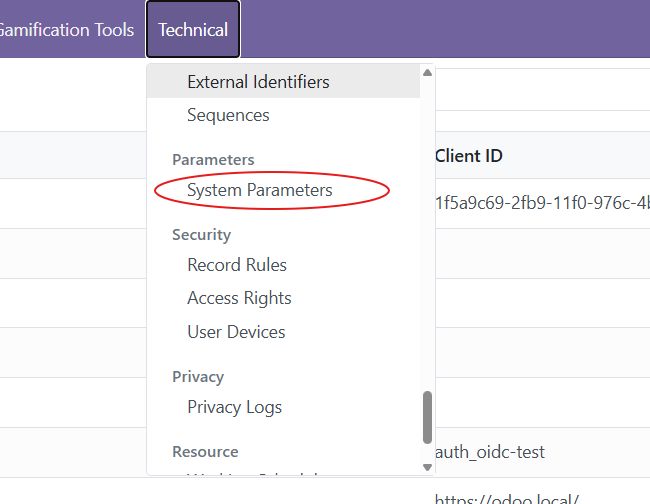Open Privacy Logs
The height and width of the screenshot is (504, 650).
pos(234,407)
